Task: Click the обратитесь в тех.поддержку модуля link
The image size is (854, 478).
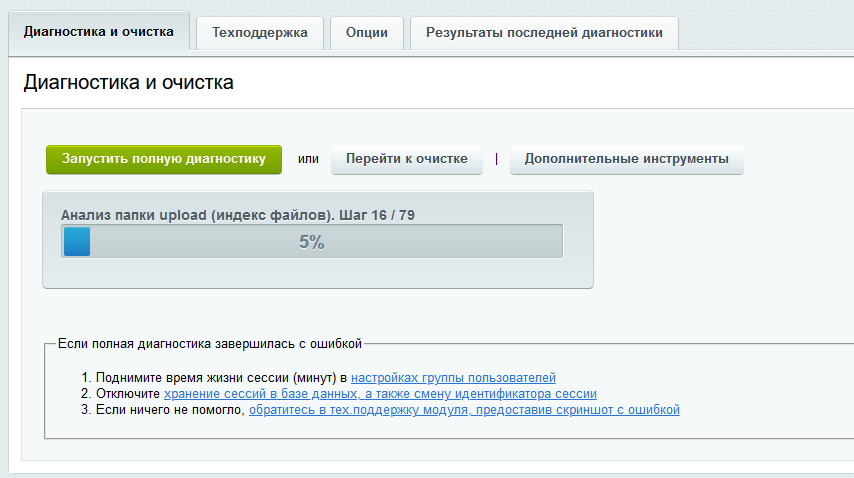Action: click(x=464, y=410)
